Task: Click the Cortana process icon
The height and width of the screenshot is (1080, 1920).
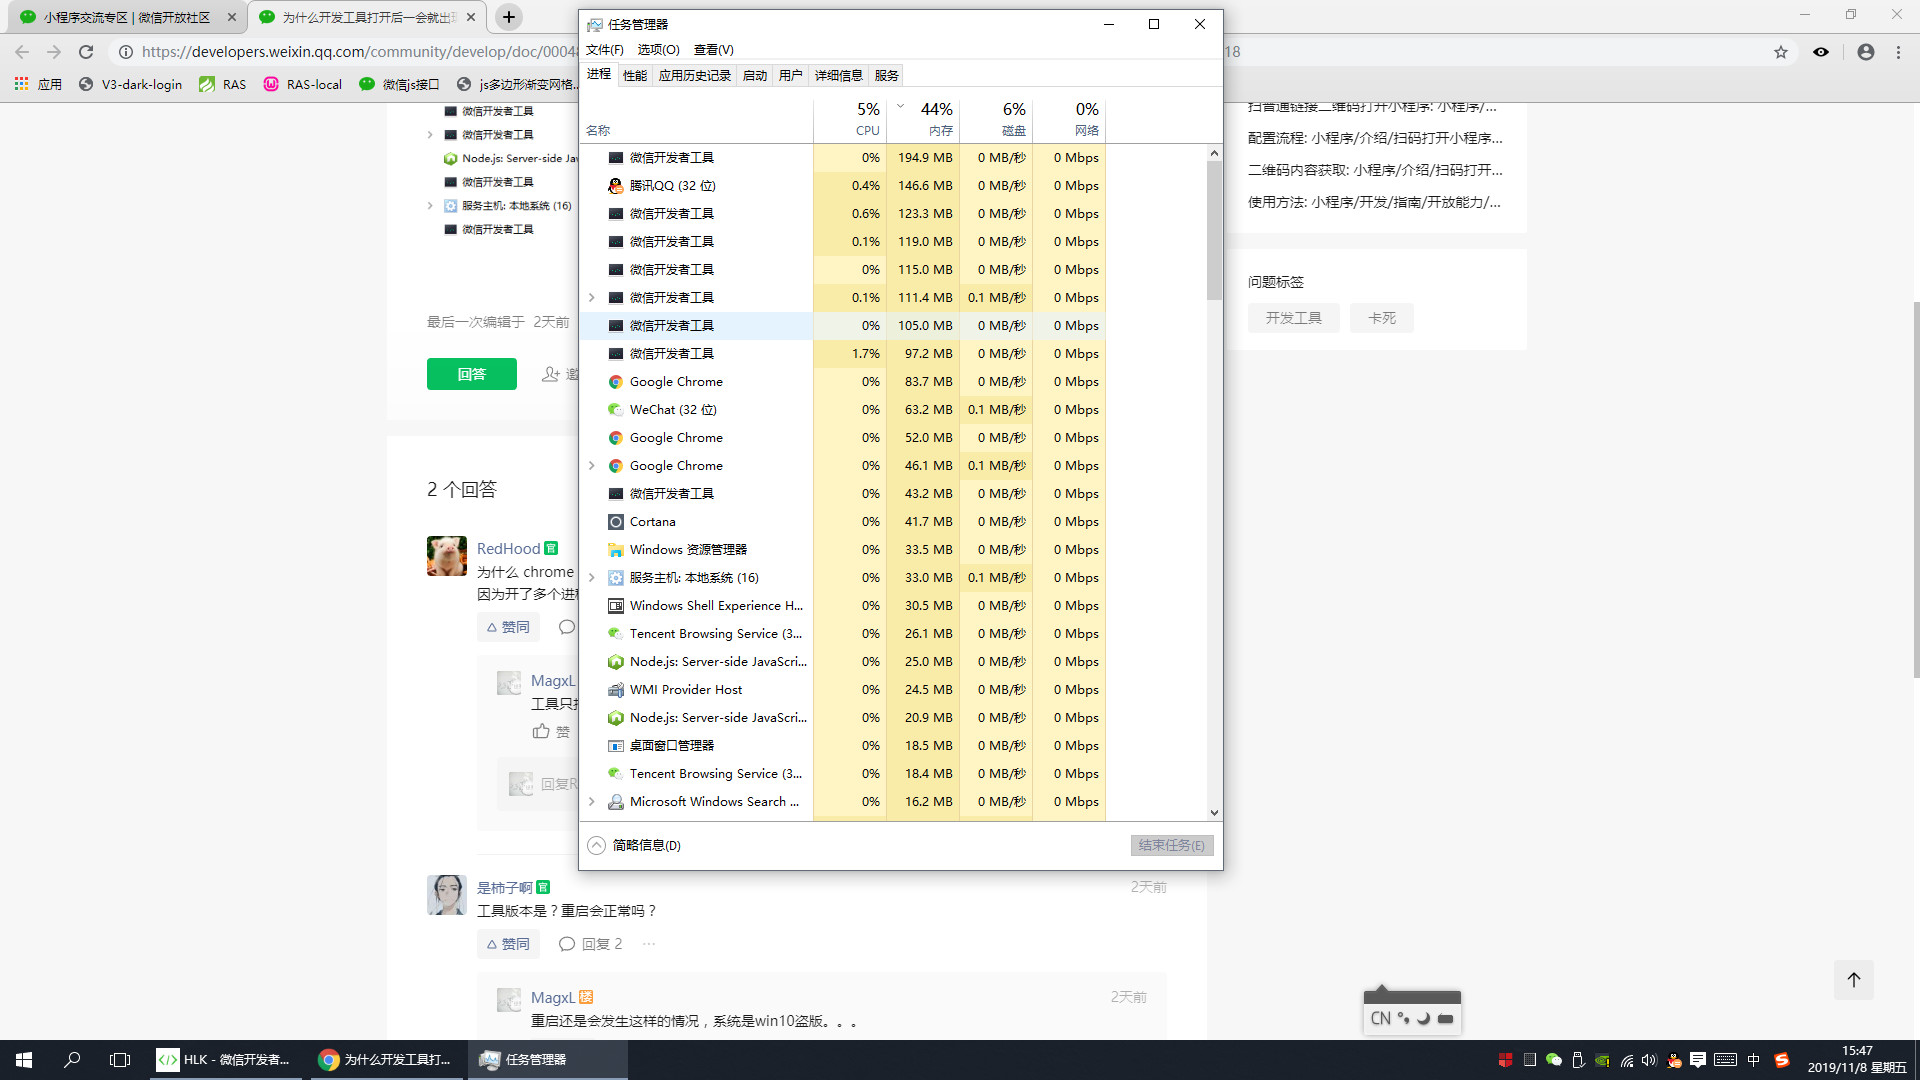Action: click(x=616, y=522)
